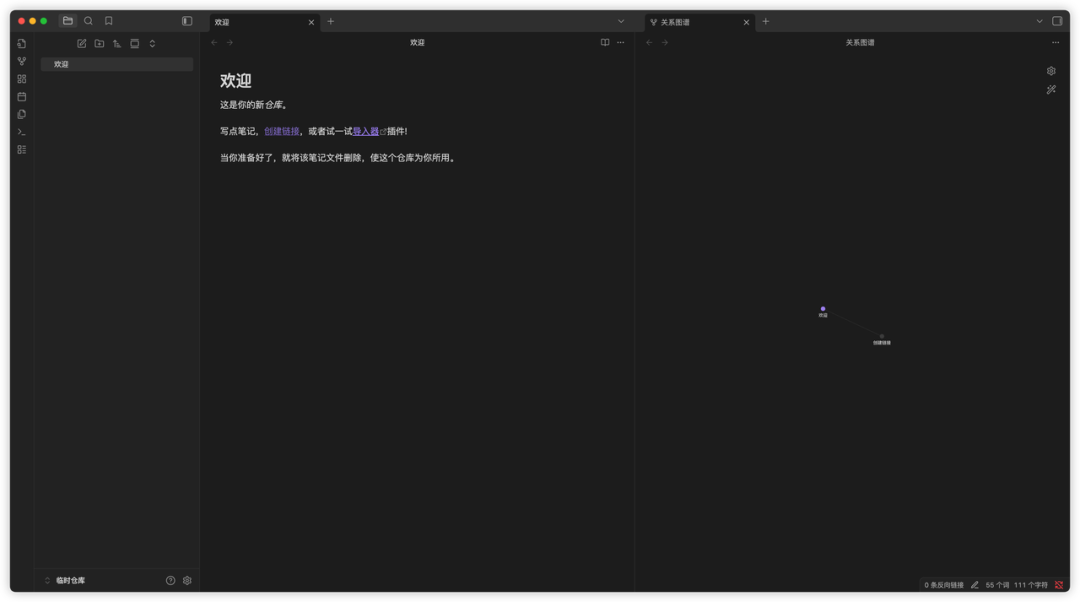Open the 导入器 external link
Image resolution: width=1080 pixels, height=602 pixels.
(x=366, y=132)
